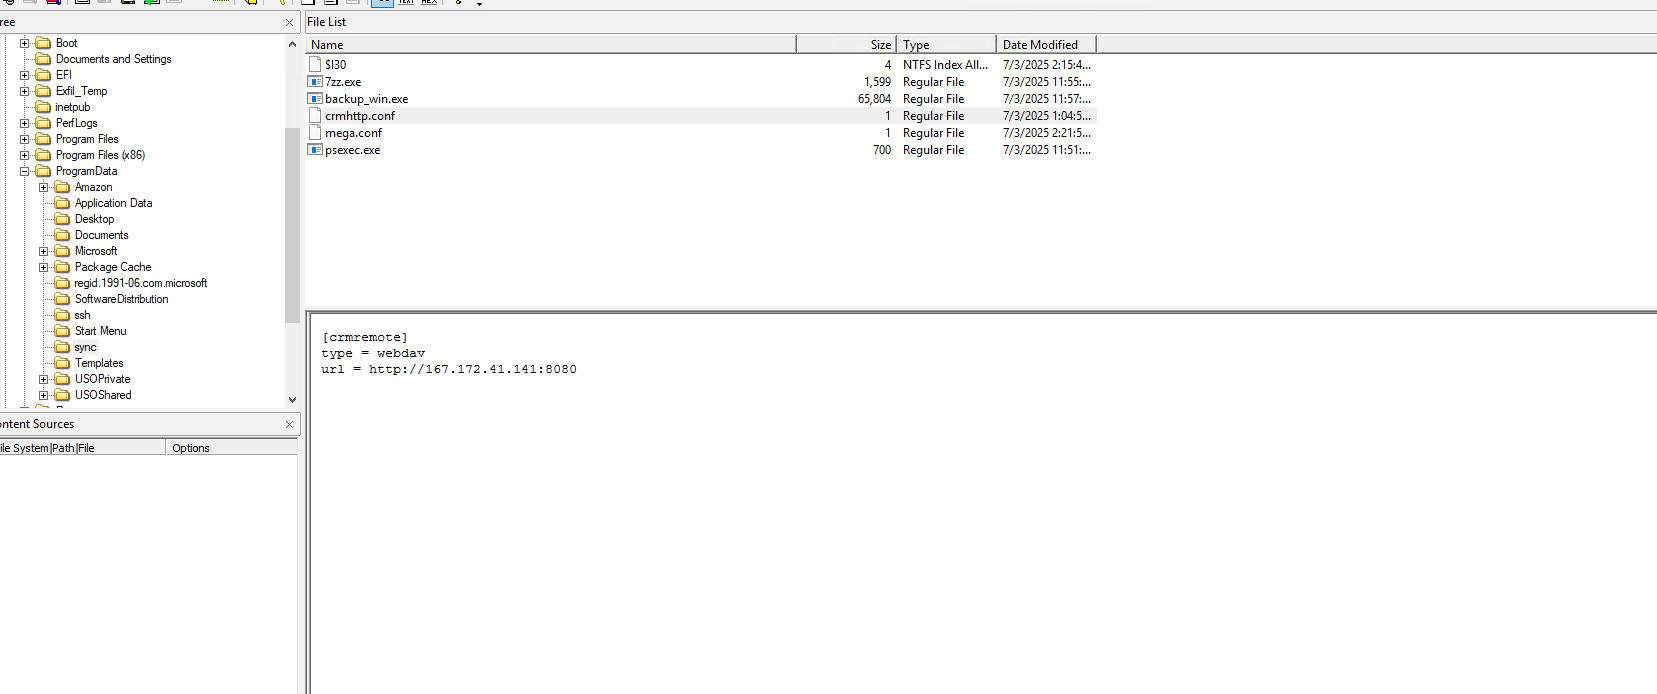Click the 65,804 size cell
The image size is (1657, 694).
[x=874, y=99]
